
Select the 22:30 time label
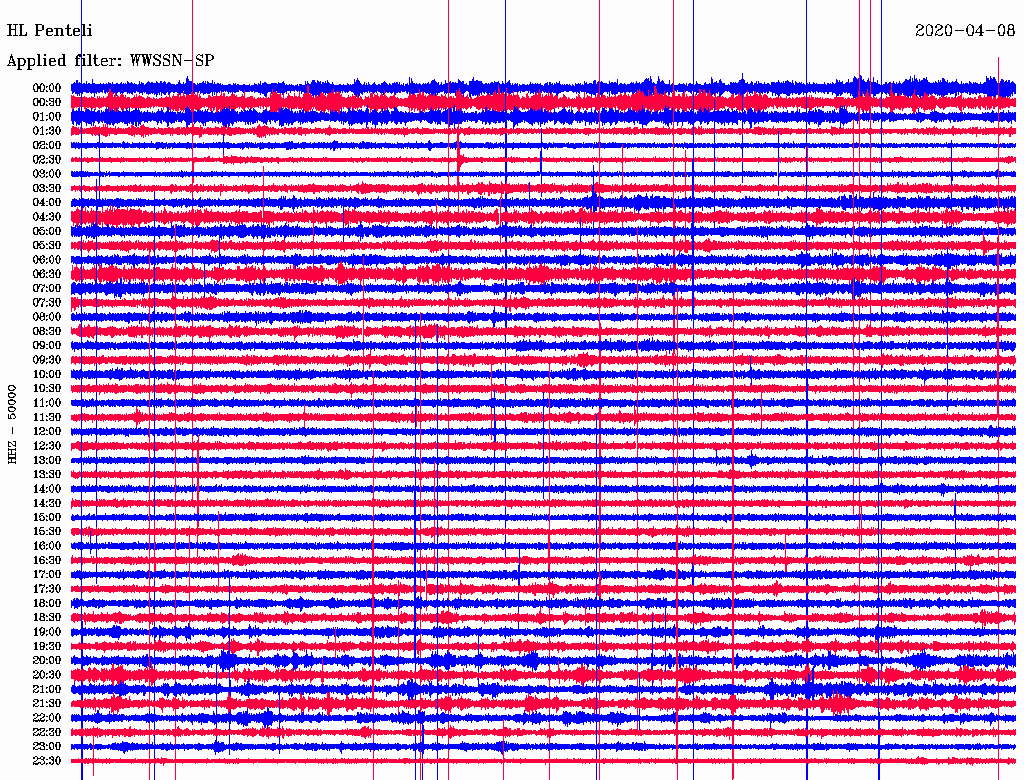(x=47, y=732)
